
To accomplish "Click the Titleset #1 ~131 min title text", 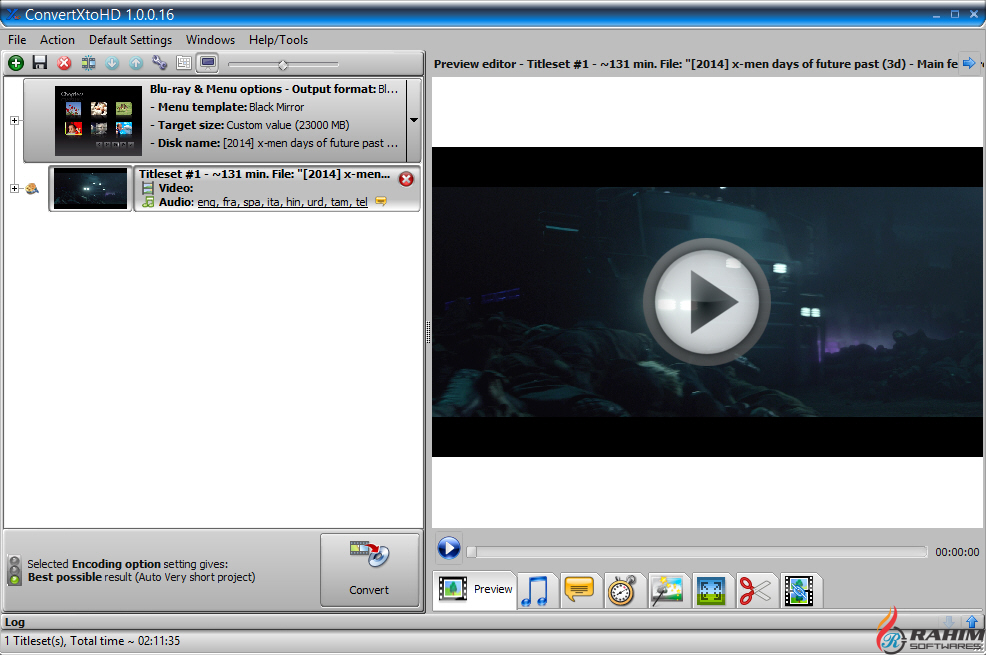I will point(264,174).
